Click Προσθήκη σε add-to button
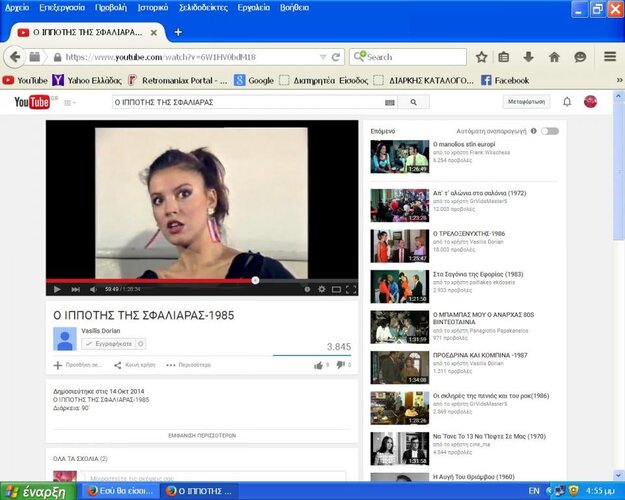Screen dimensions: 625x500 tap(77, 365)
